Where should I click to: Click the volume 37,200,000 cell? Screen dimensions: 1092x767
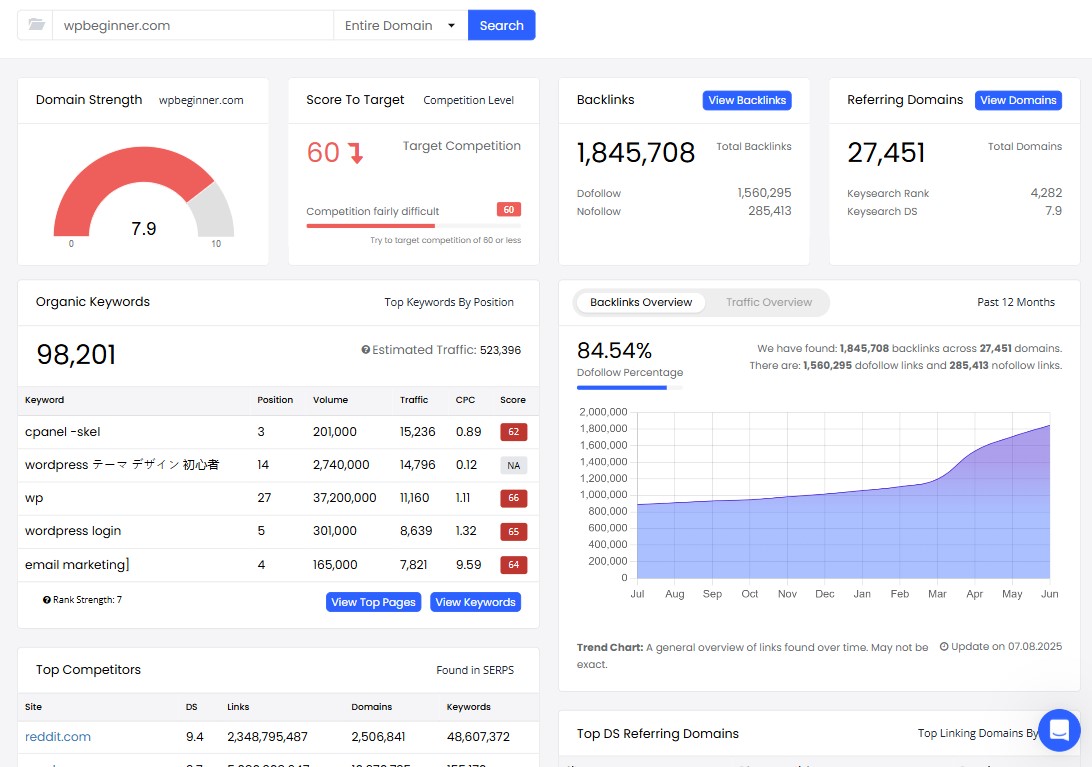tap(345, 498)
